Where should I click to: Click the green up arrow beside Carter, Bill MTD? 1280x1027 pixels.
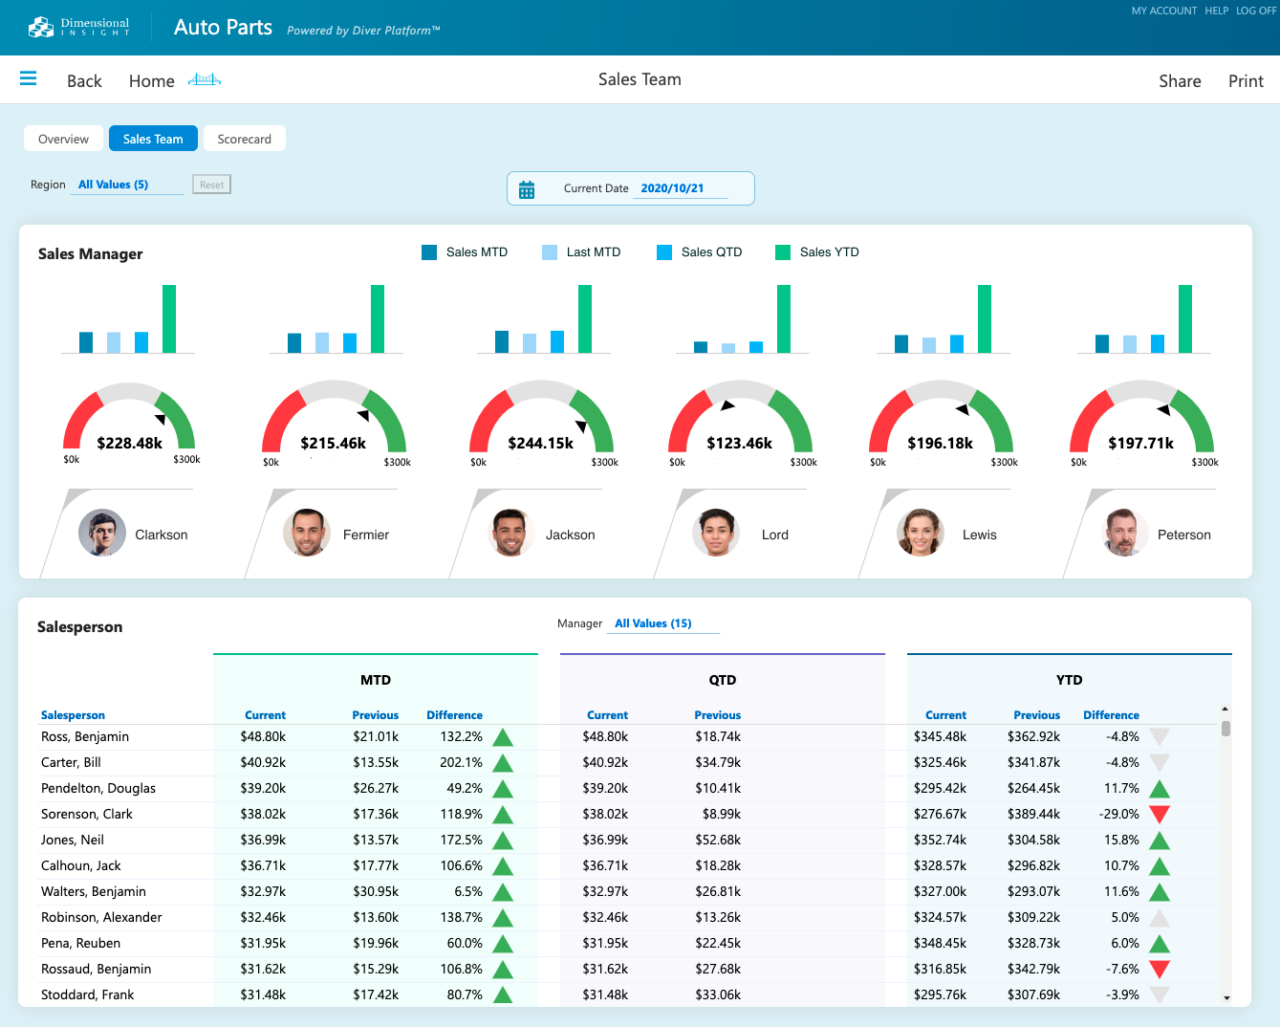tap(503, 762)
